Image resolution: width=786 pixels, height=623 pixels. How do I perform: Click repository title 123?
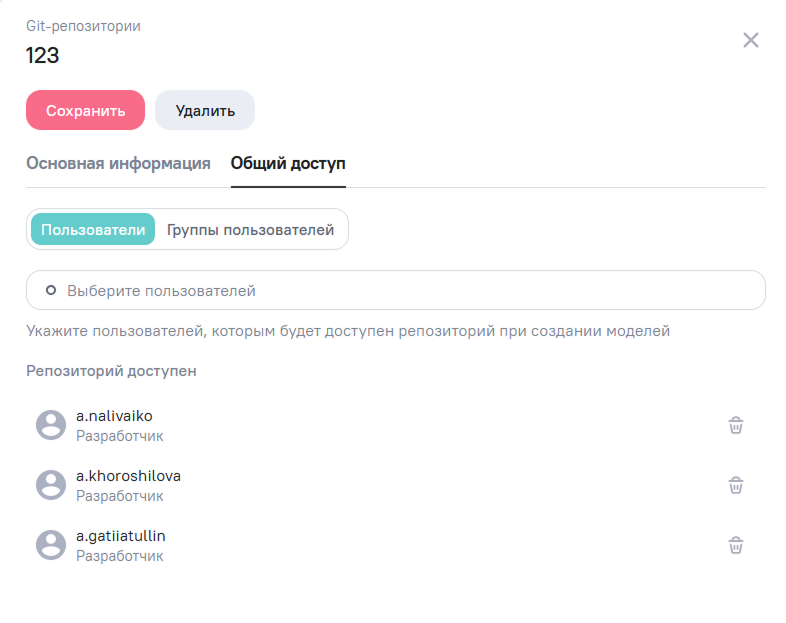click(43, 55)
